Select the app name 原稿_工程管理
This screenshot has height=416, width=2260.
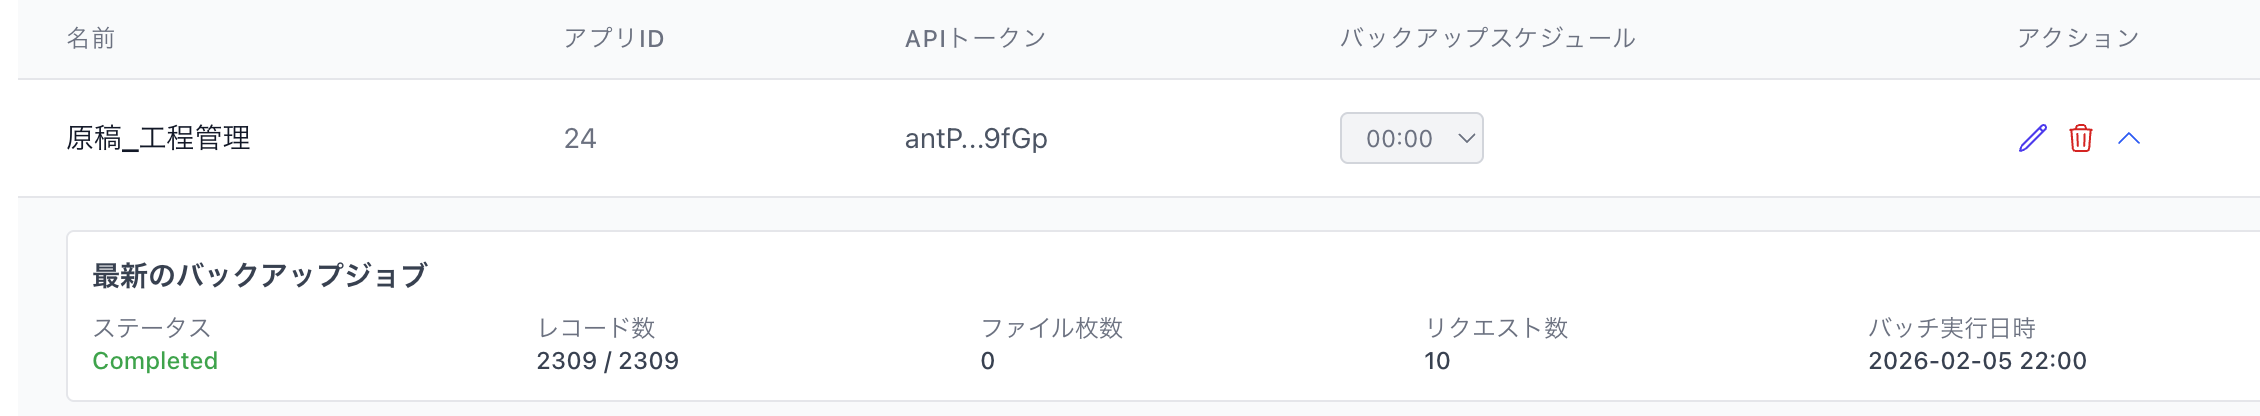pos(158,138)
